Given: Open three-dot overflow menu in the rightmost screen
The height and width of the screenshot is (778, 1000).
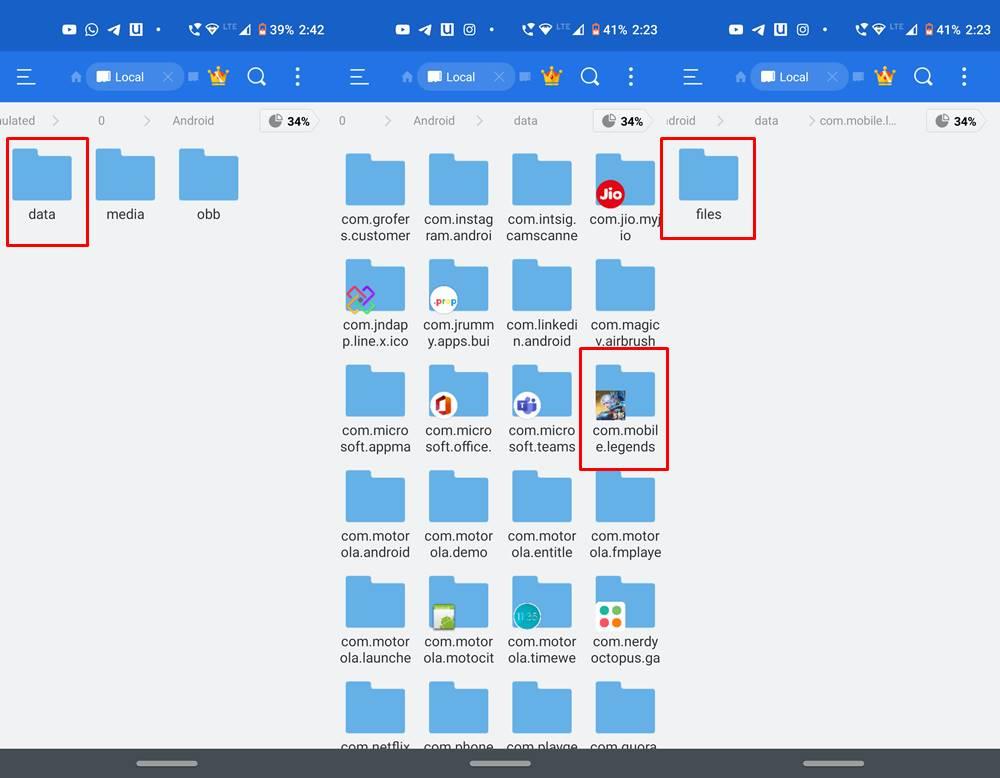Looking at the screenshot, I should point(964,77).
